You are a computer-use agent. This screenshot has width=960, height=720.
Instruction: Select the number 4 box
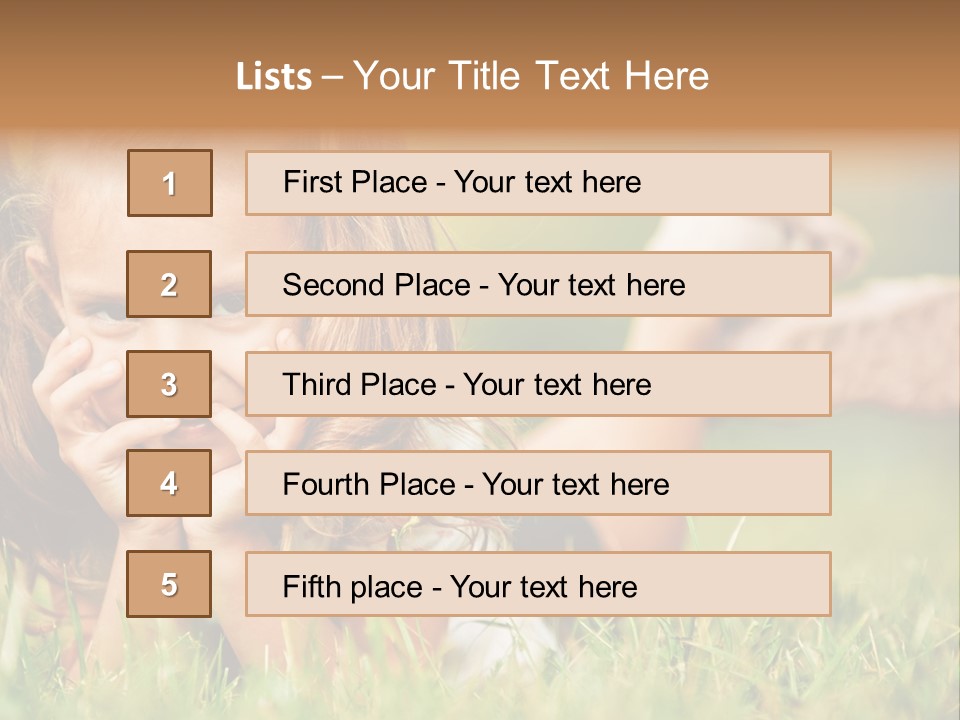169,483
